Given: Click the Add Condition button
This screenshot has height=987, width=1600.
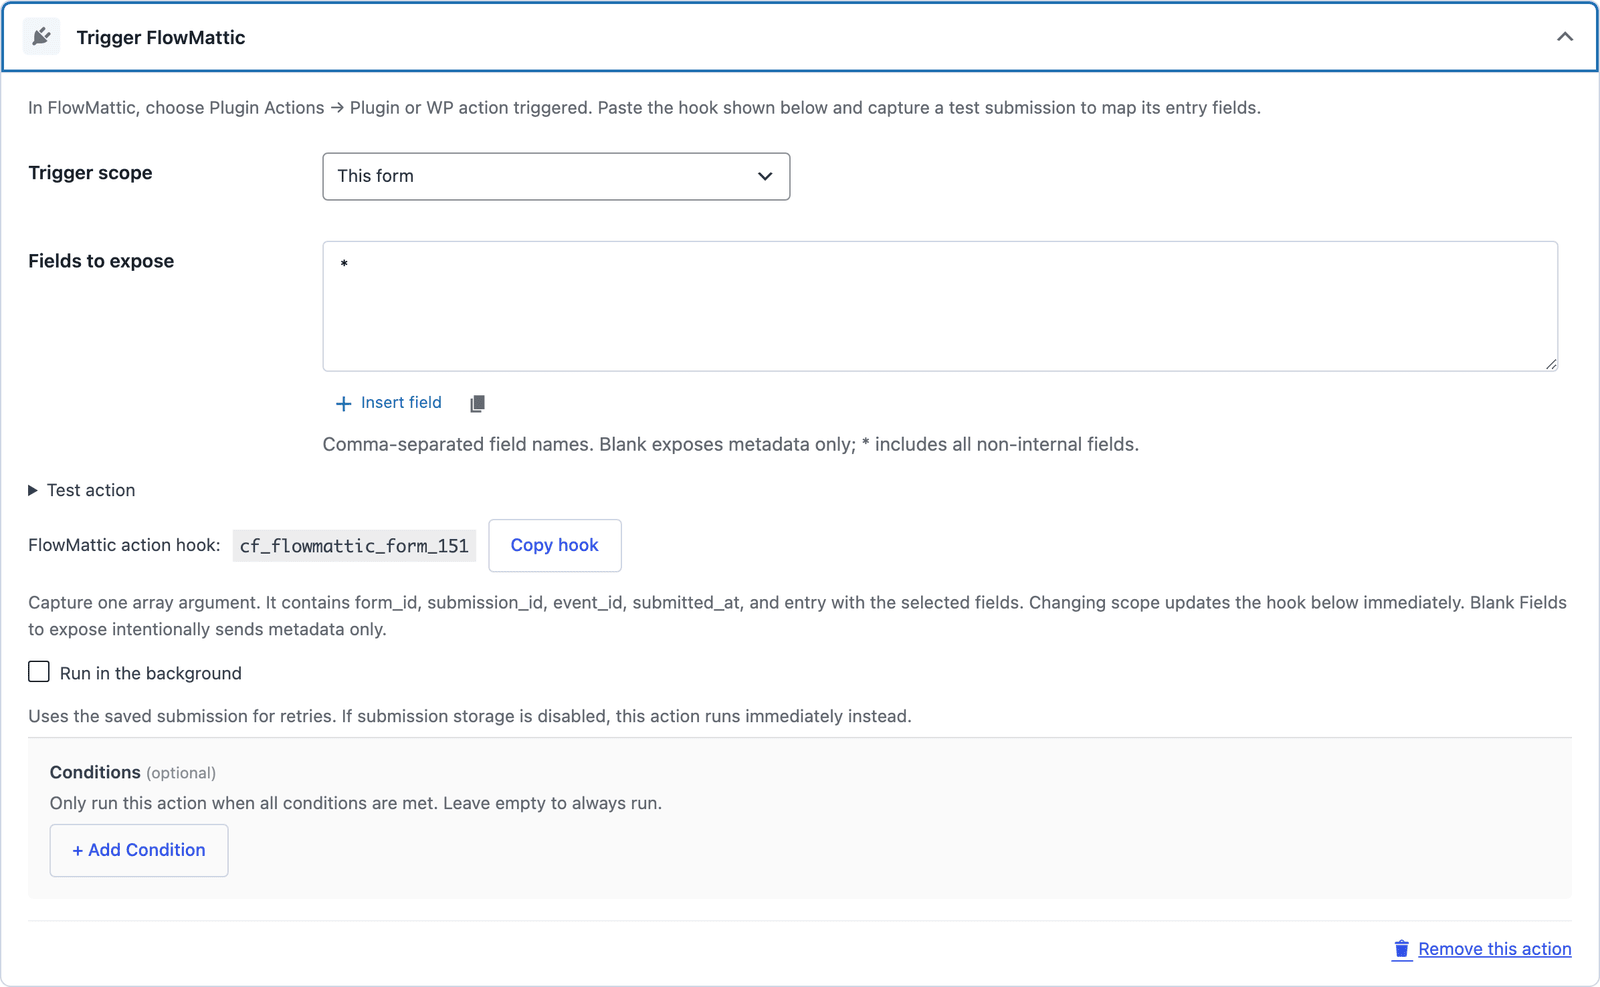Looking at the screenshot, I should [x=139, y=850].
